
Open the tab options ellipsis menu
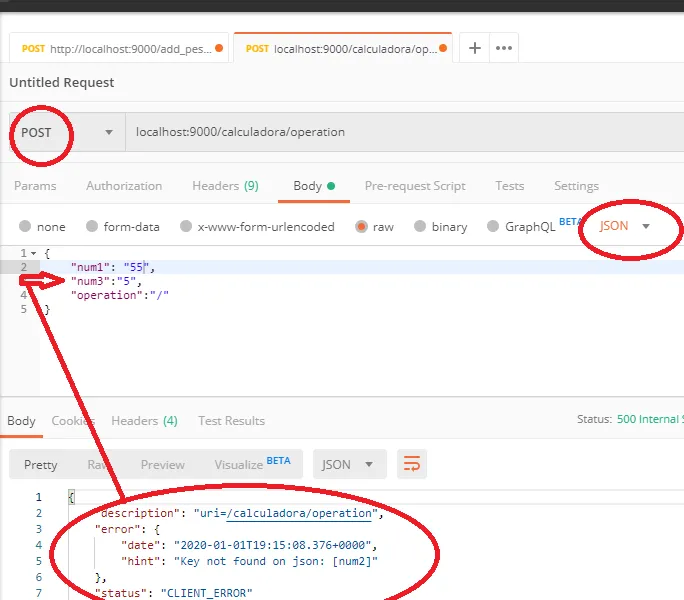[504, 48]
